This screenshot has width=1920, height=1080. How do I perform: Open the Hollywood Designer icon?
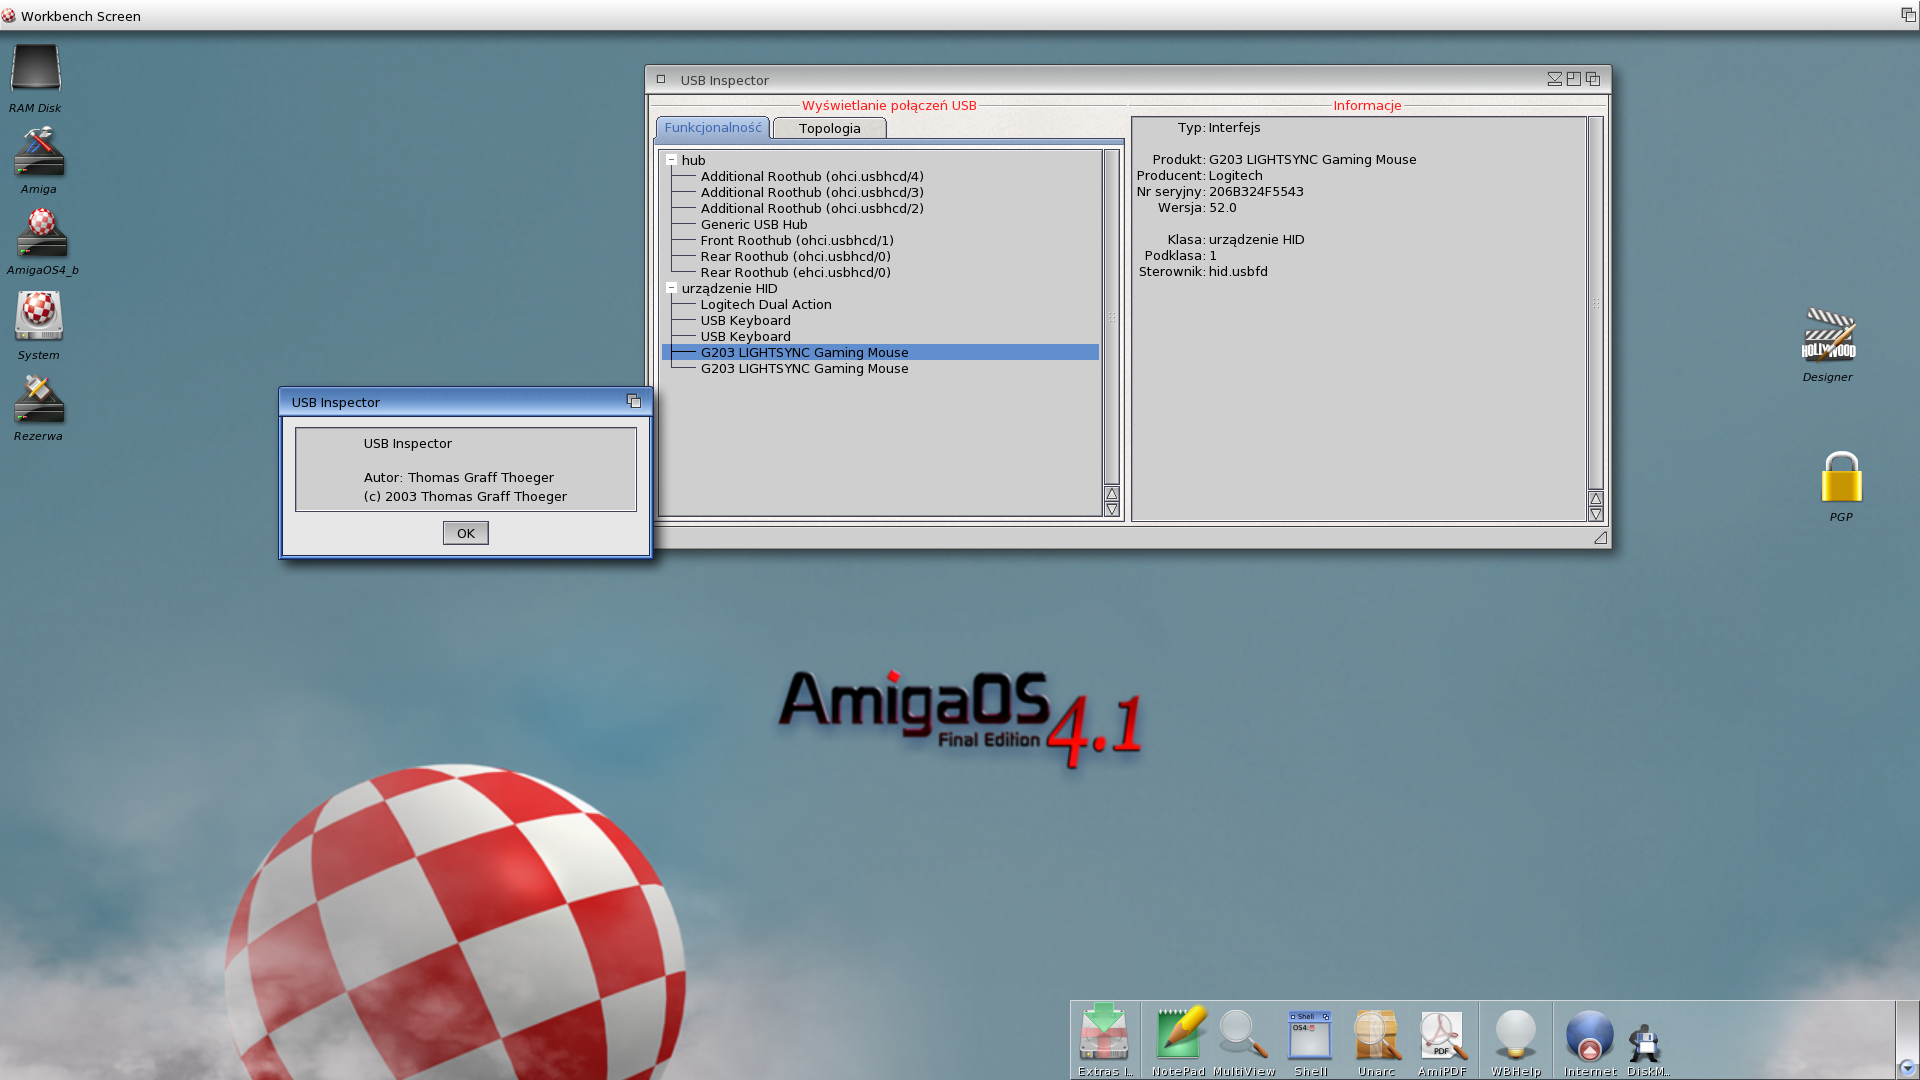[x=1828, y=336]
